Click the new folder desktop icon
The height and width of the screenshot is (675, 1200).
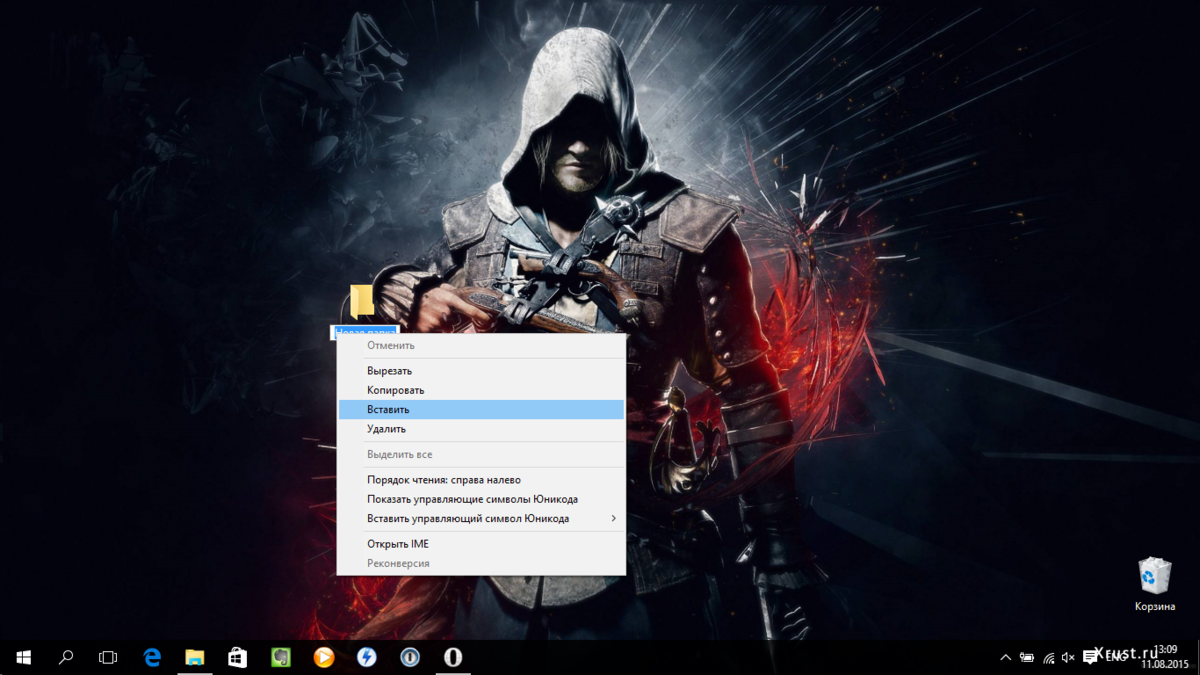tap(362, 300)
